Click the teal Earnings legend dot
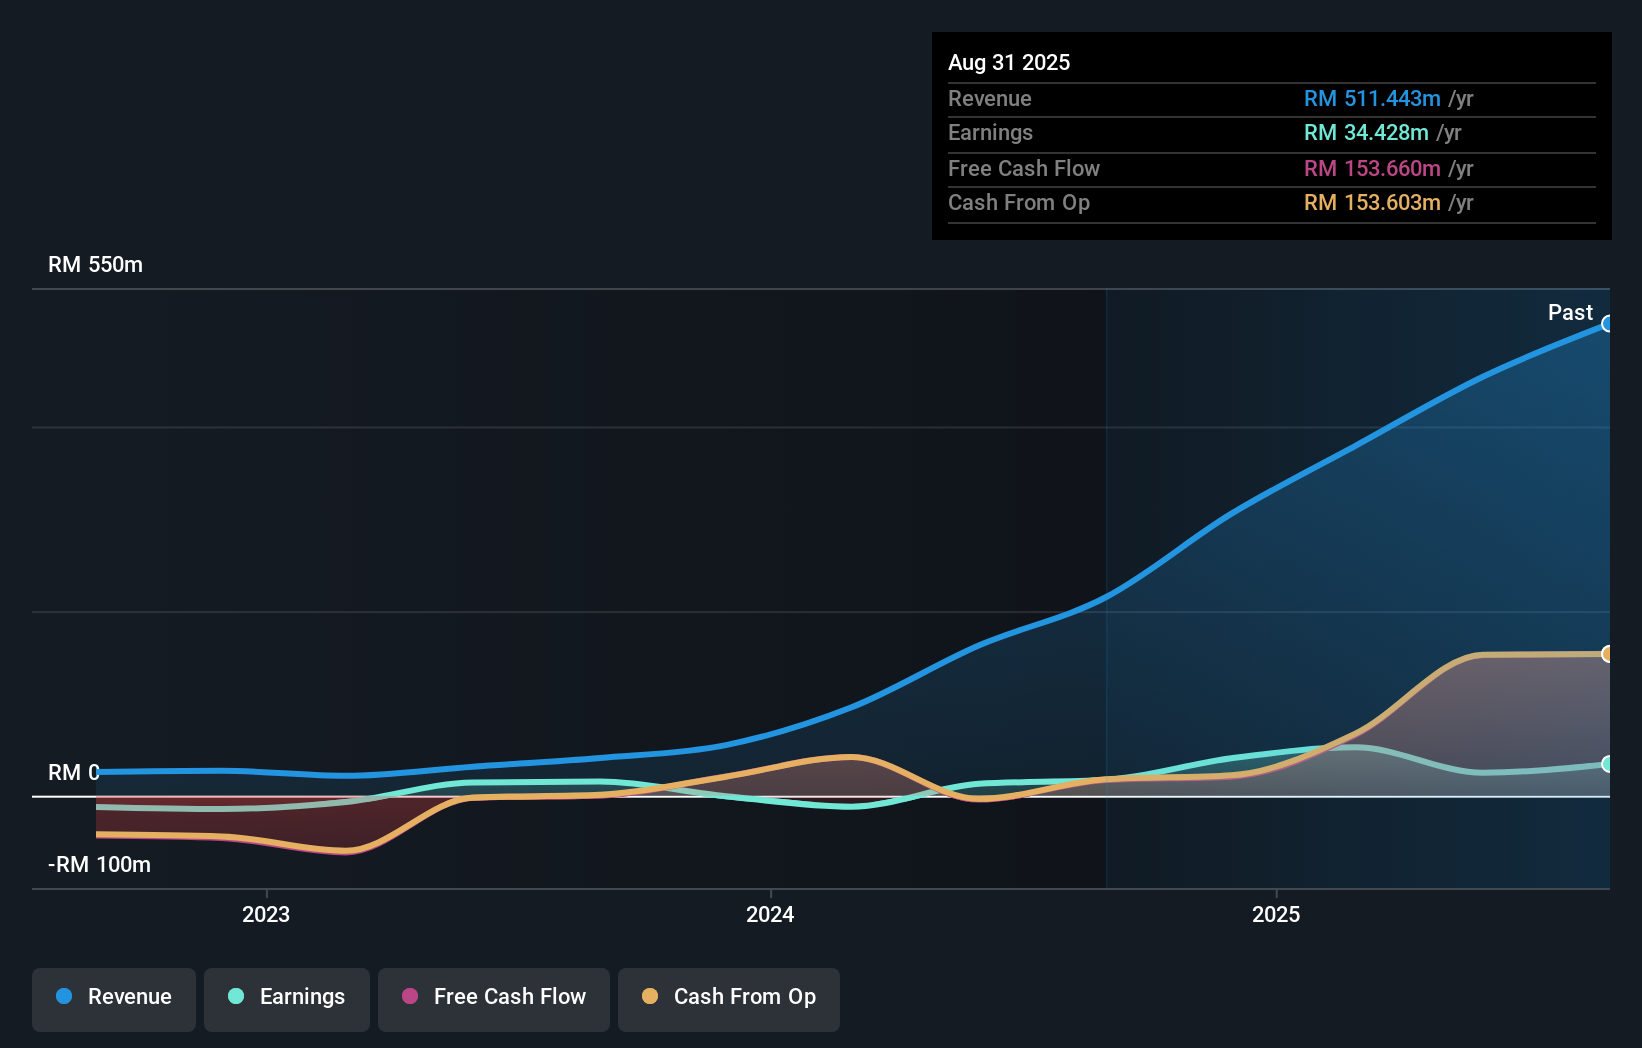 click(x=236, y=996)
